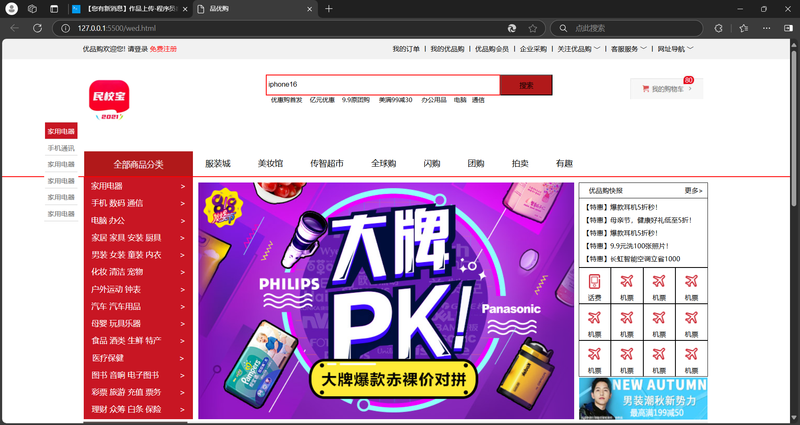Select 手机通讯 in the floating sidebar
Viewport: 800px width, 425px height.
(x=61, y=148)
